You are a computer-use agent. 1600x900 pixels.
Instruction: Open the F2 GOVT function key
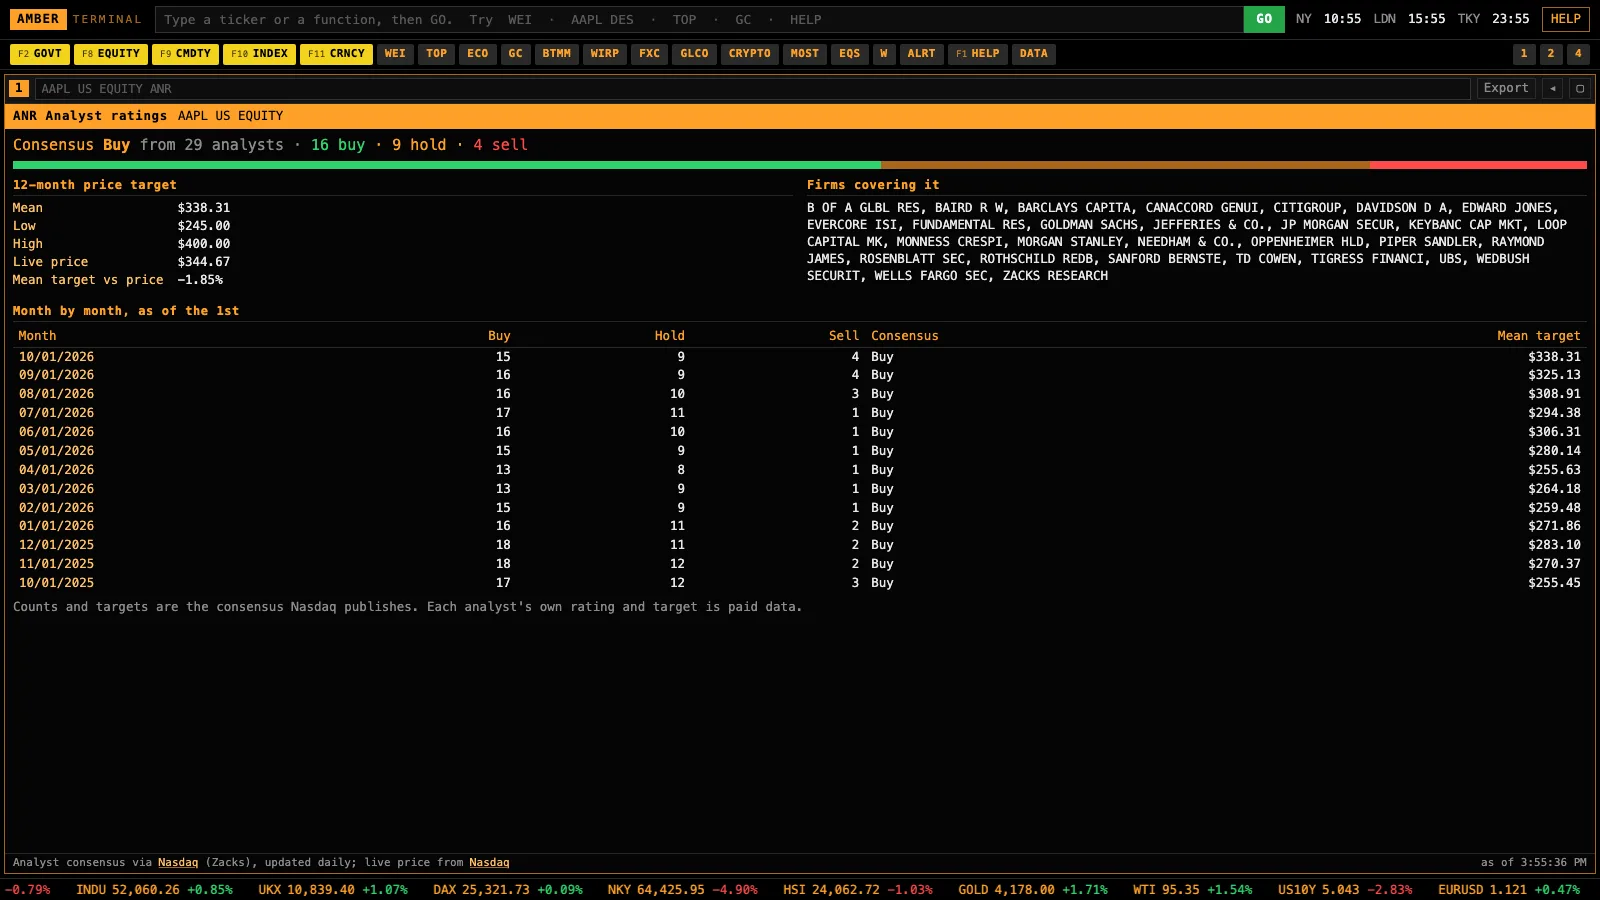(x=40, y=54)
